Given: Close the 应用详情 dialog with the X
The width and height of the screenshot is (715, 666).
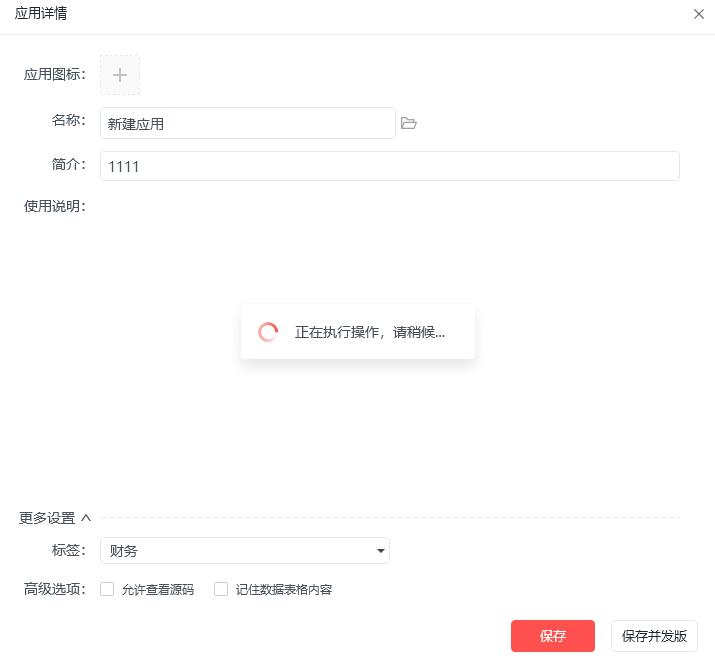Looking at the screenshot, I should pos(699,14).
